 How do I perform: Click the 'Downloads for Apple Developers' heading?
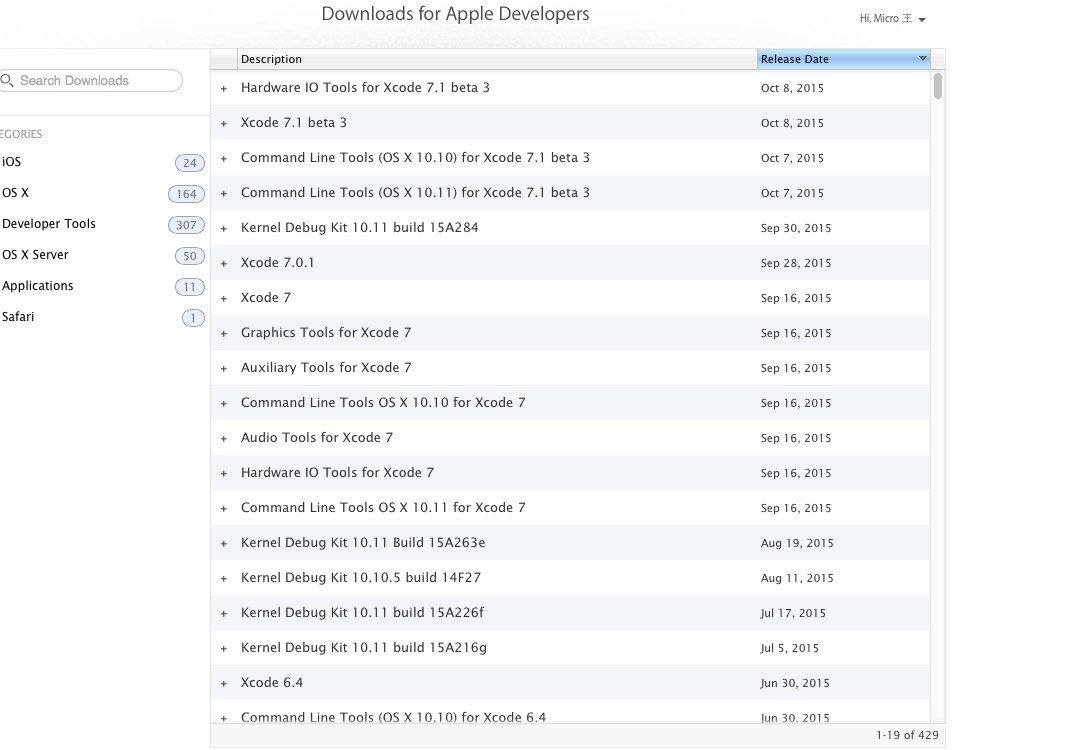pyautogui.click(x=455, y=14)
